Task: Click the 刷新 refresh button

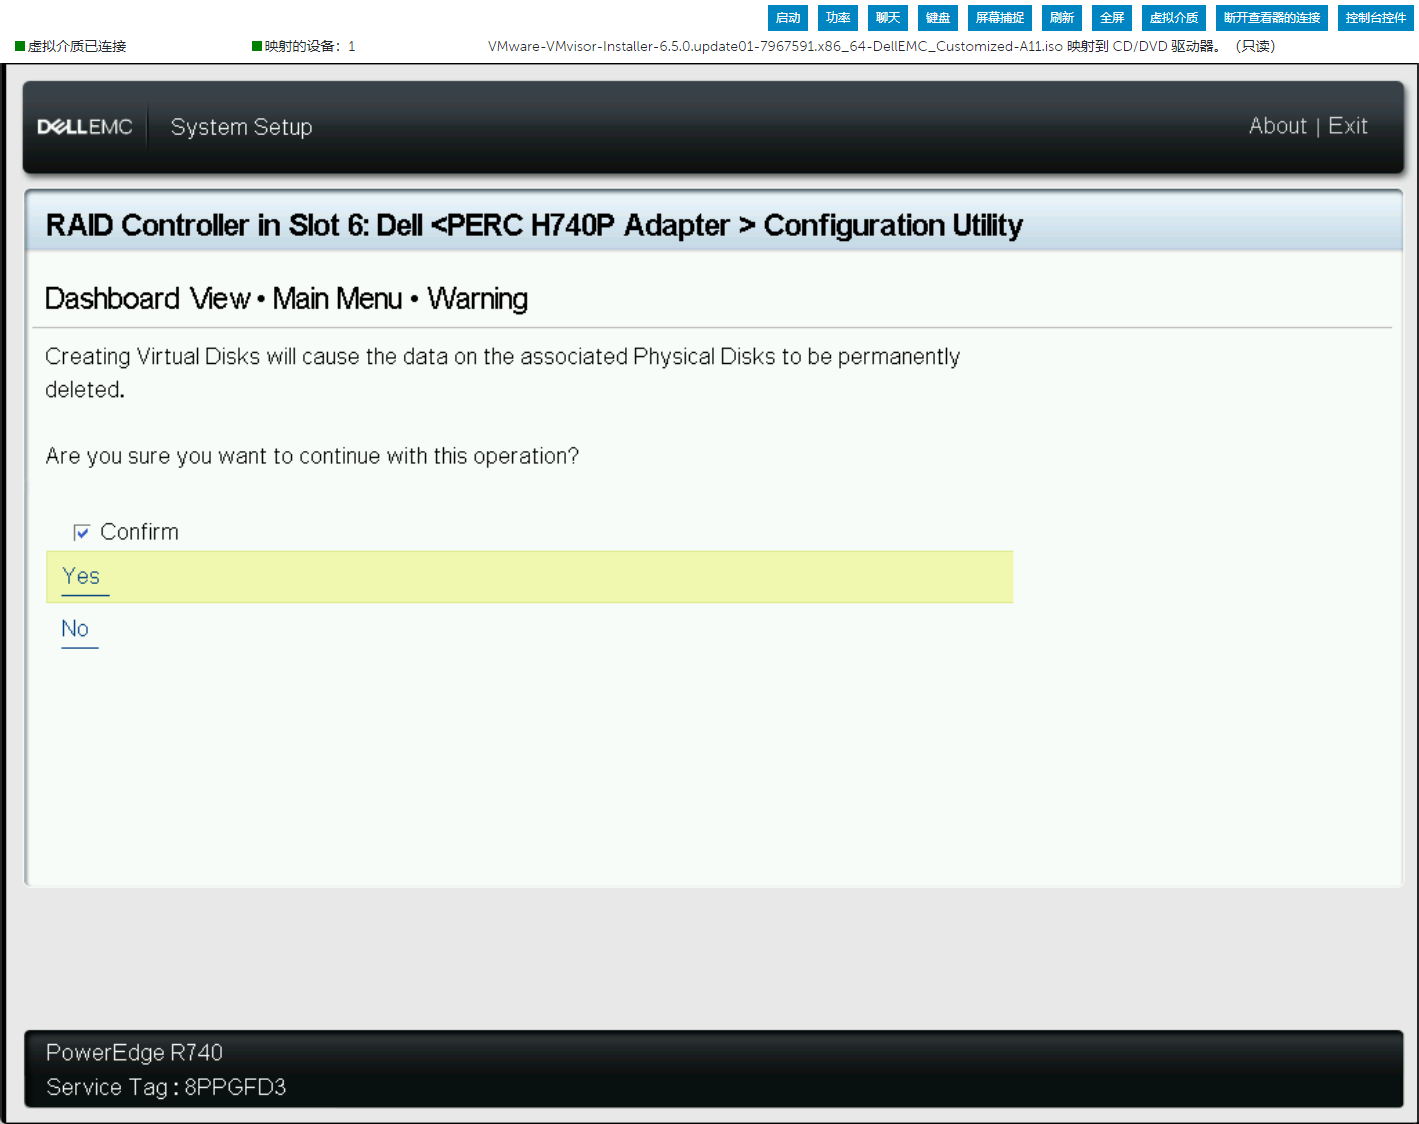Action: [1062, 18]
